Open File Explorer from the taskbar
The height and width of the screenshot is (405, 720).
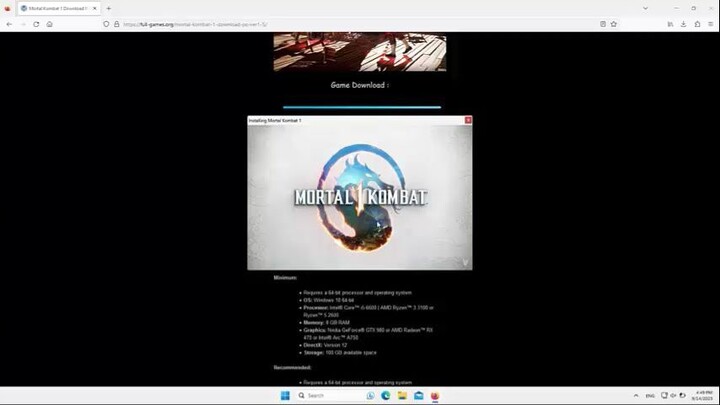(402, 395)
